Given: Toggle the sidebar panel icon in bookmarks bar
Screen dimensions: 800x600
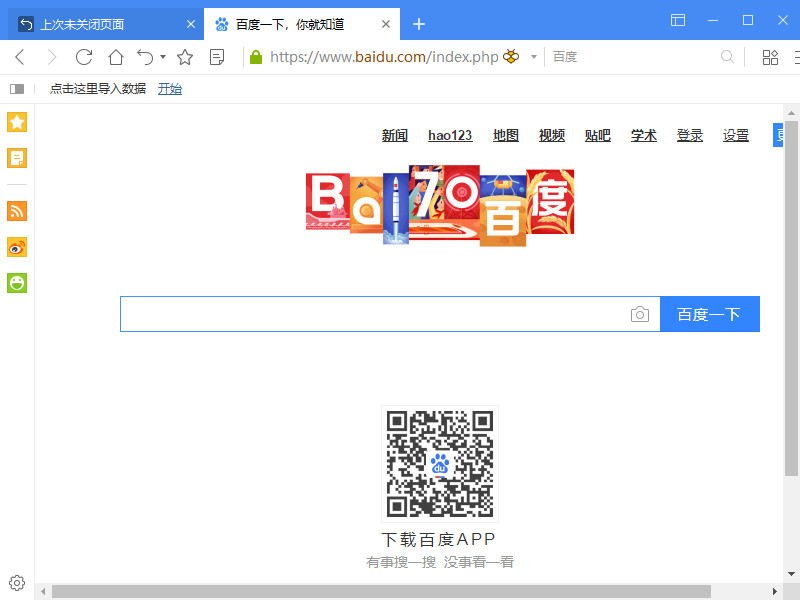Looking at the screenshot, I should pos(17,89).
